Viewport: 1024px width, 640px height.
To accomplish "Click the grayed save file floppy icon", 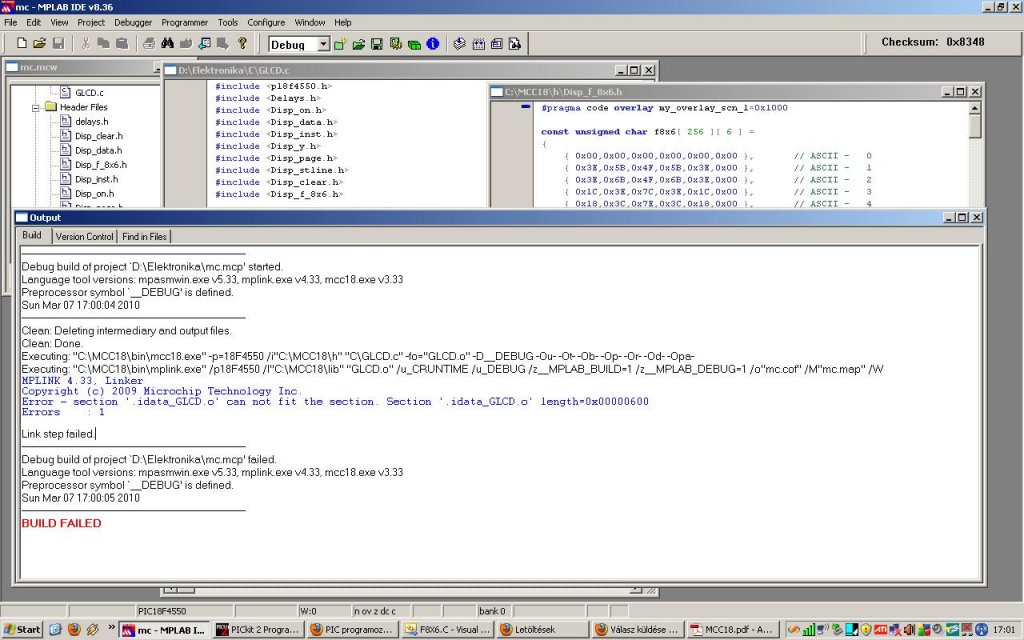I will pos(58,44).
